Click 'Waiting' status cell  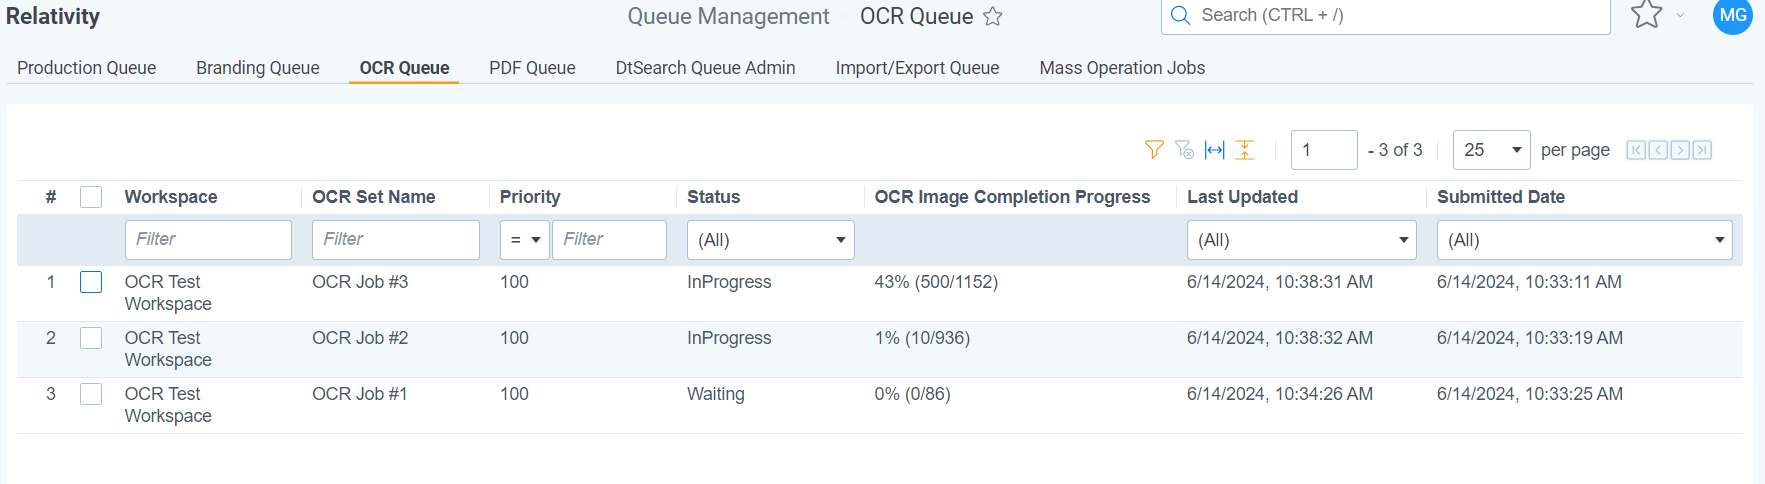[716, 394]
